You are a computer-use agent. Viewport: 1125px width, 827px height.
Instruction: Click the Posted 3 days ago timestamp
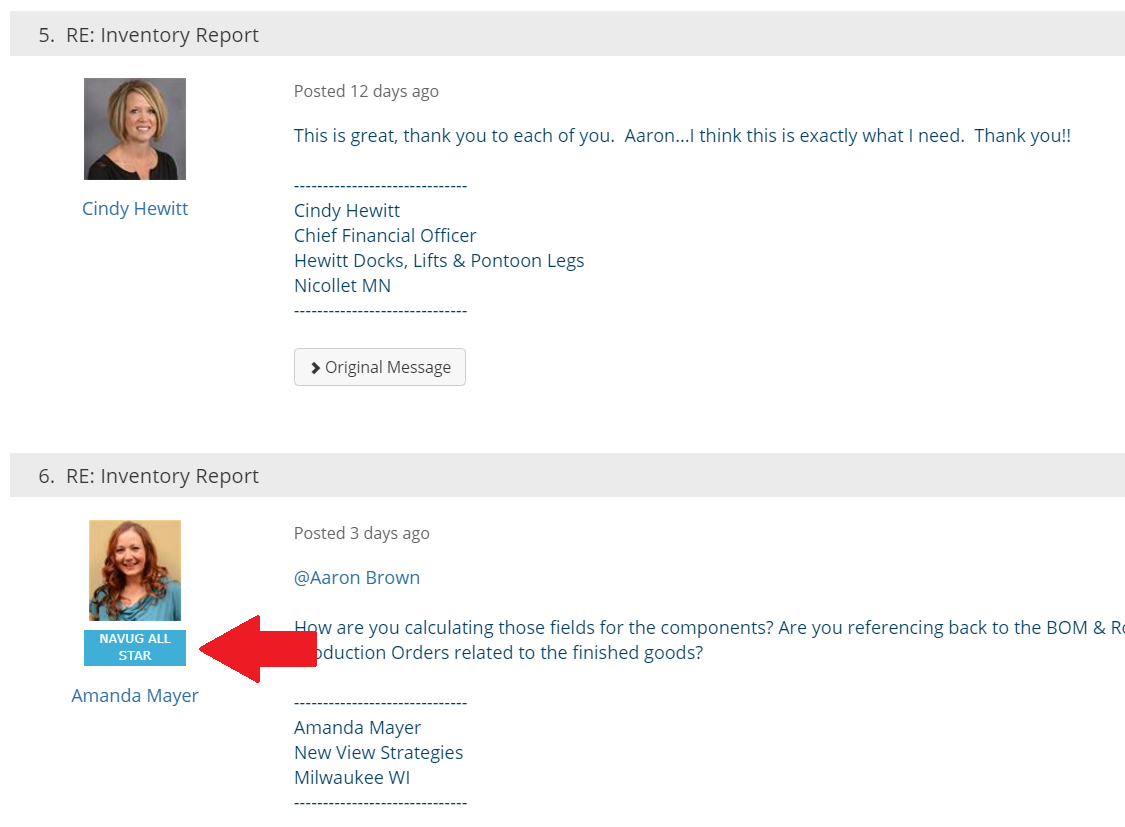361,533
